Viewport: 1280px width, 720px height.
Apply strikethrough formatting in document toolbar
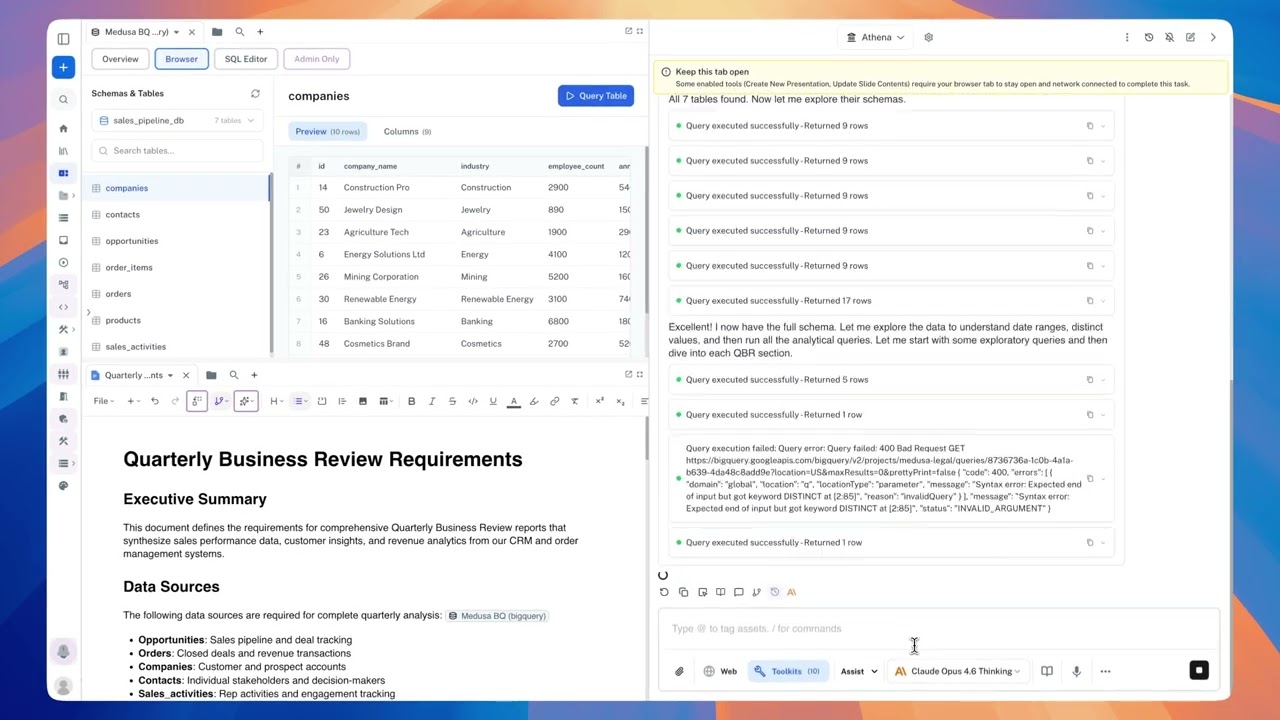click(x=452, y=401)
